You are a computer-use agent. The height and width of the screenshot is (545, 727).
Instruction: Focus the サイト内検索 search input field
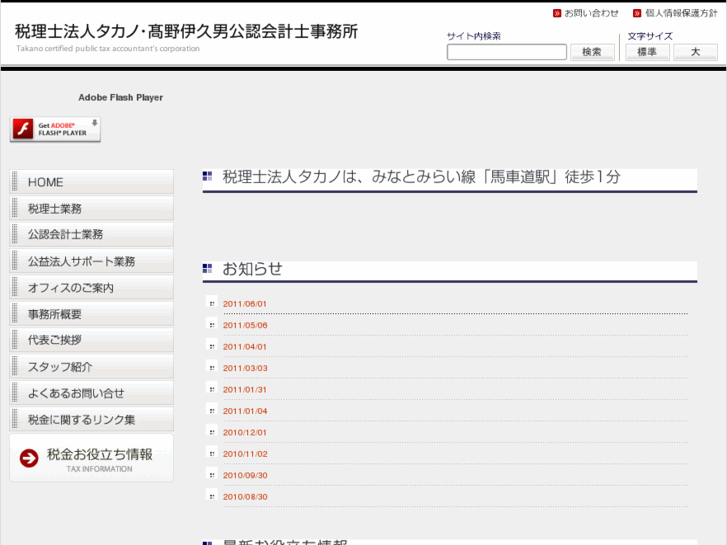pyautogui.click(x=506, y=52)
